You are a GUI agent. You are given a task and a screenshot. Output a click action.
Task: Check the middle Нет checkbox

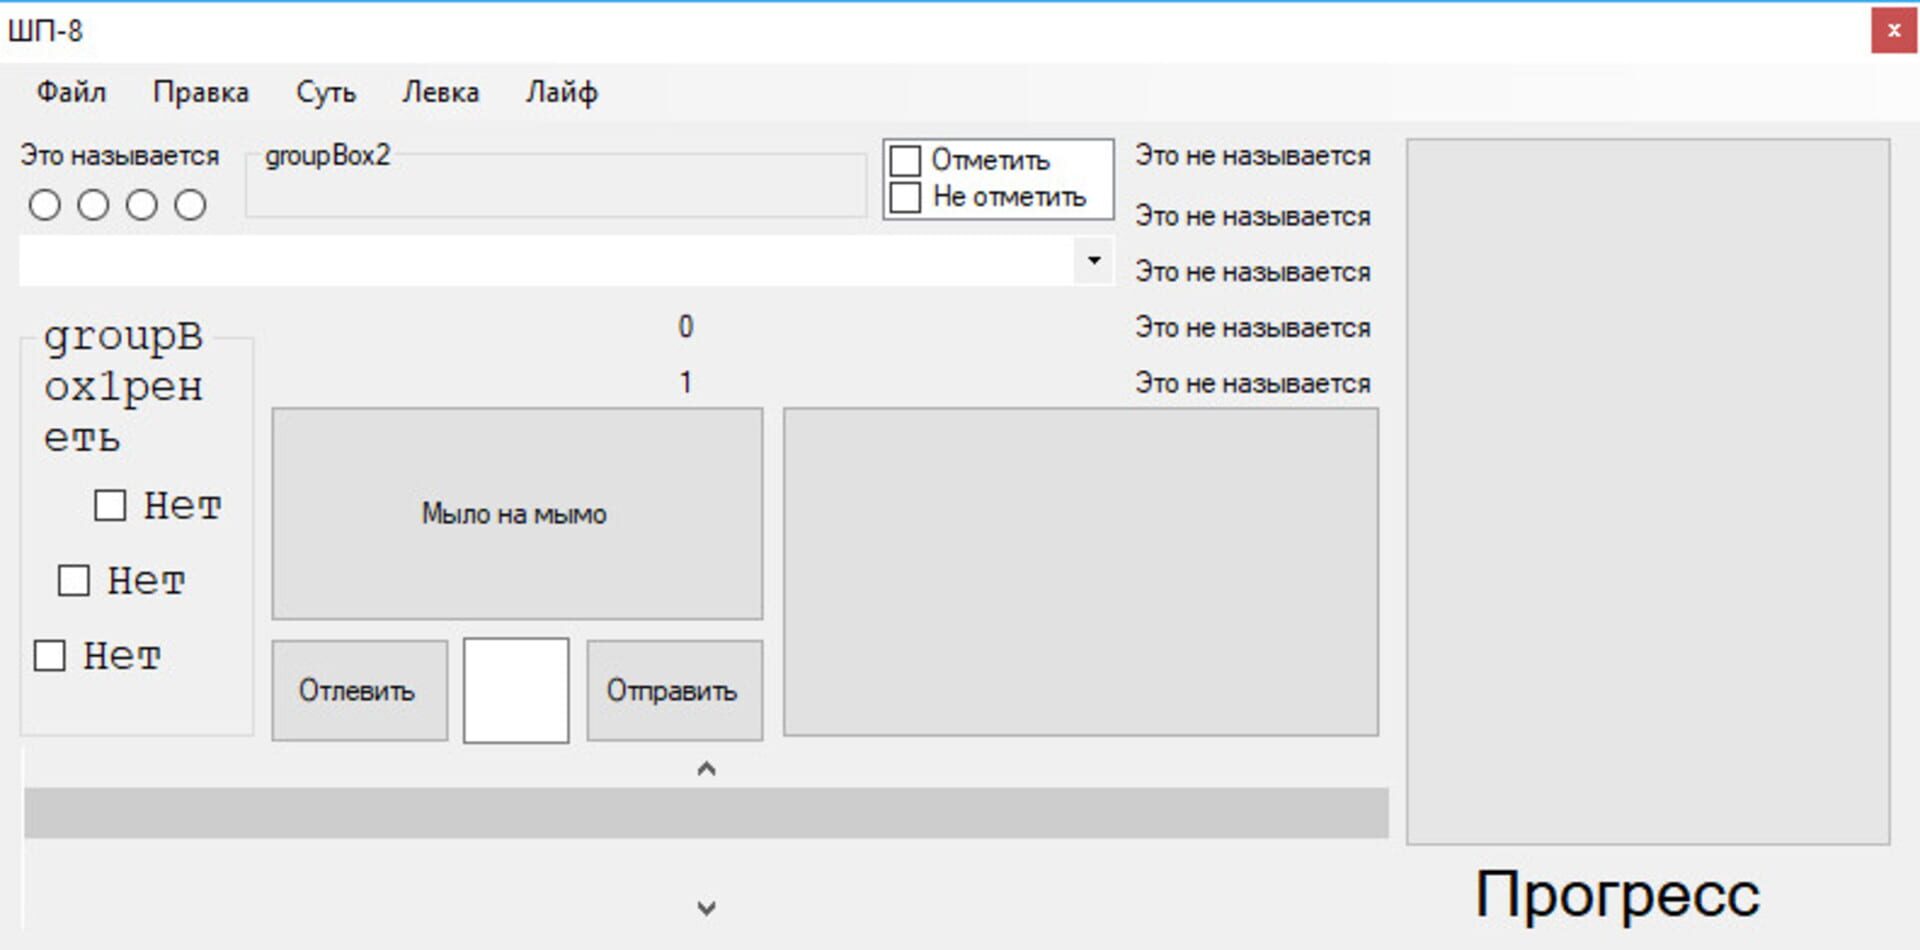coord(73,580)
